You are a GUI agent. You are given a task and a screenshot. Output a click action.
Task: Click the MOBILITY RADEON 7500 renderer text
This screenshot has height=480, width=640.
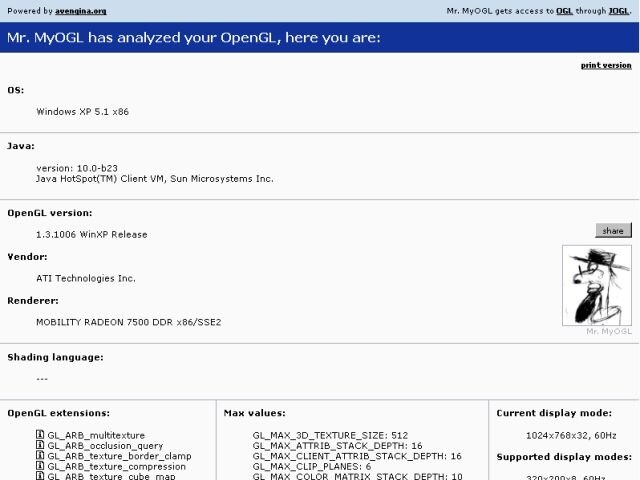pos(128,322)
